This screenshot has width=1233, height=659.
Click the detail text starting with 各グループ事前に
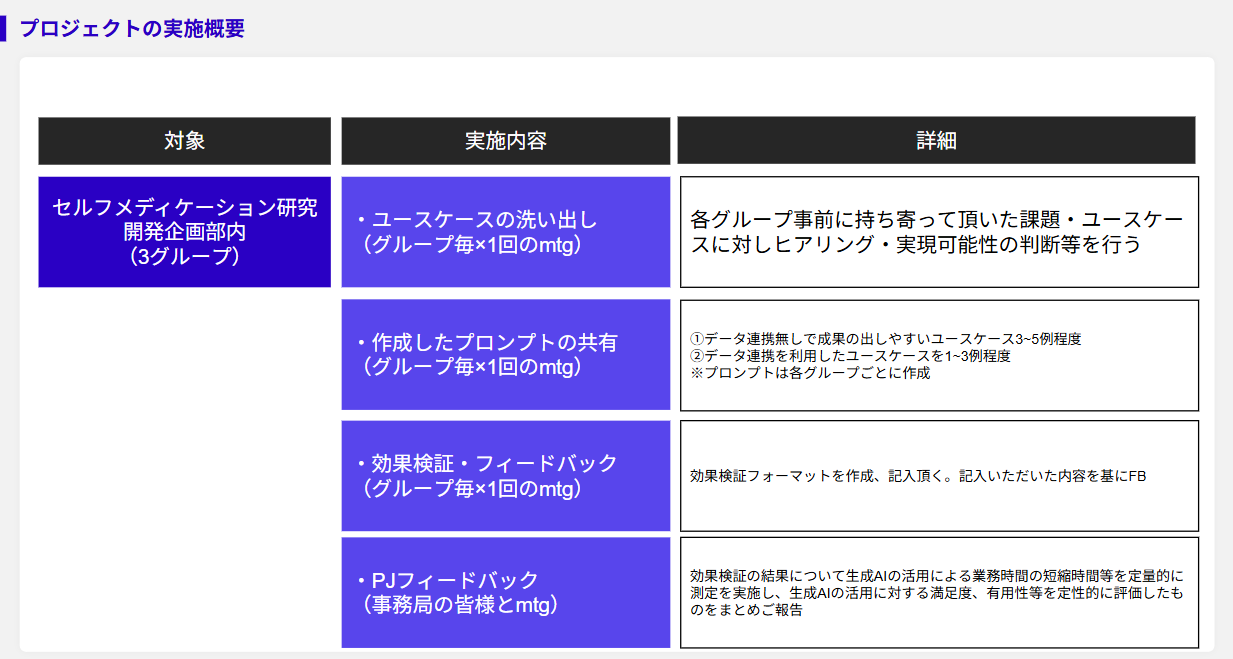point(937,232)
